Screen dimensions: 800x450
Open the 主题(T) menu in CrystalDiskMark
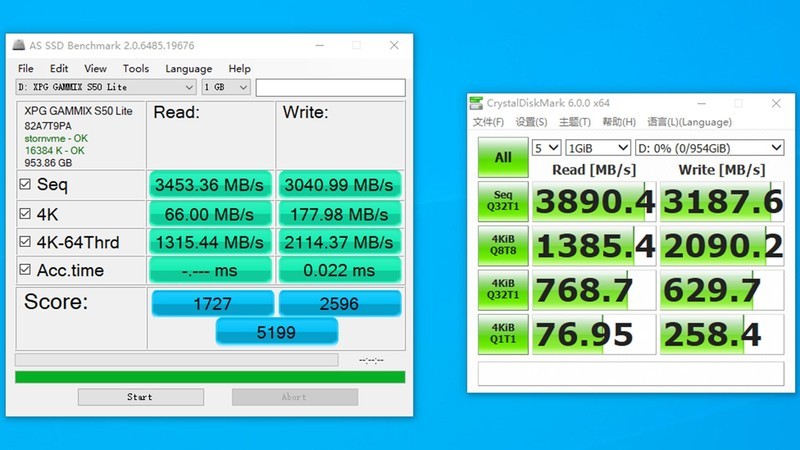pyautogui.click(x=574, y=122)
